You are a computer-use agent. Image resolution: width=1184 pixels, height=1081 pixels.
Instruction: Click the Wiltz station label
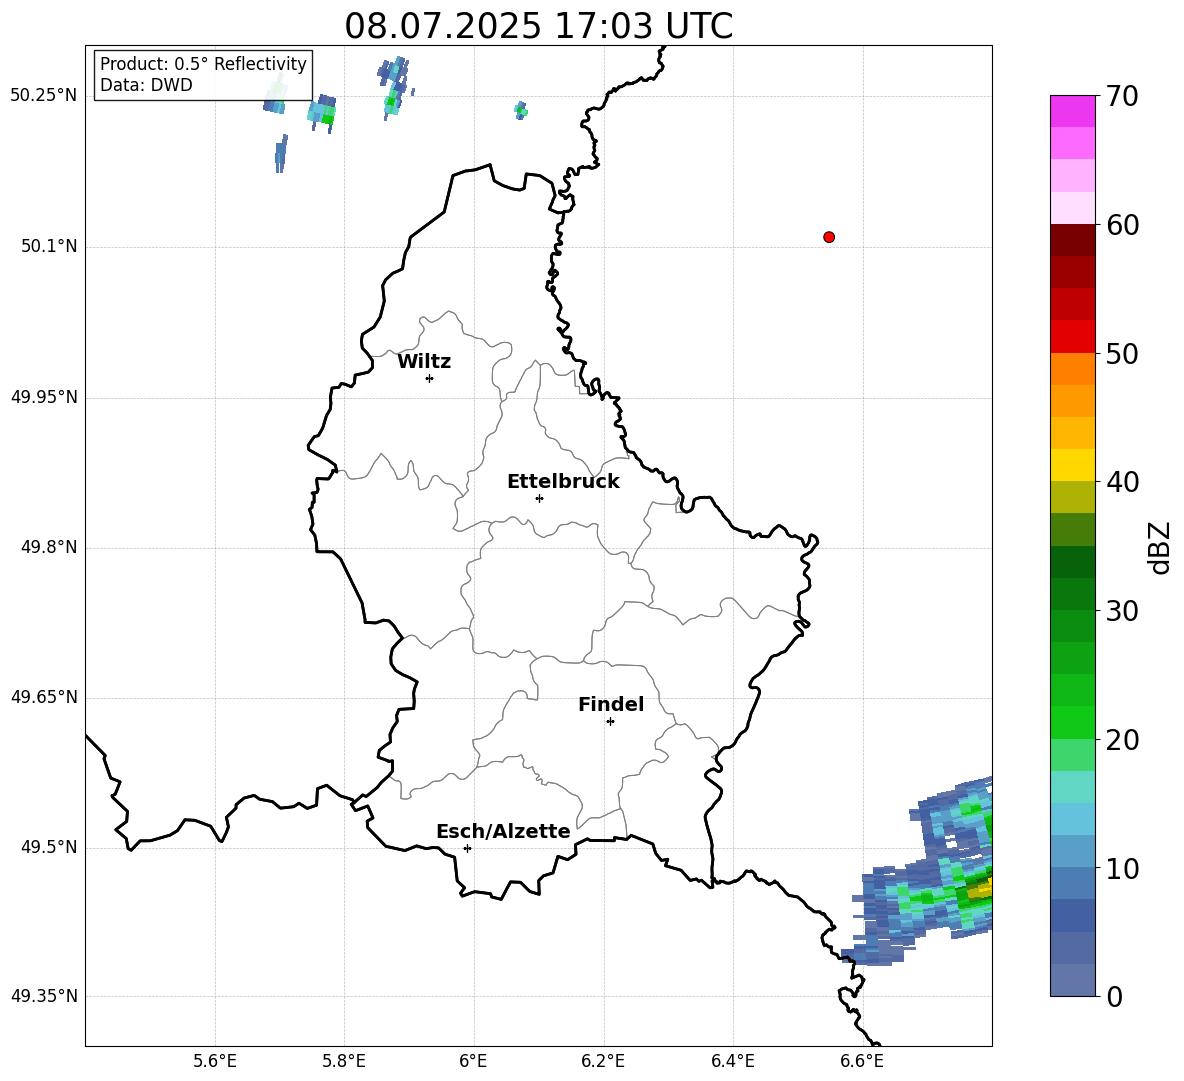pos(424,362)
